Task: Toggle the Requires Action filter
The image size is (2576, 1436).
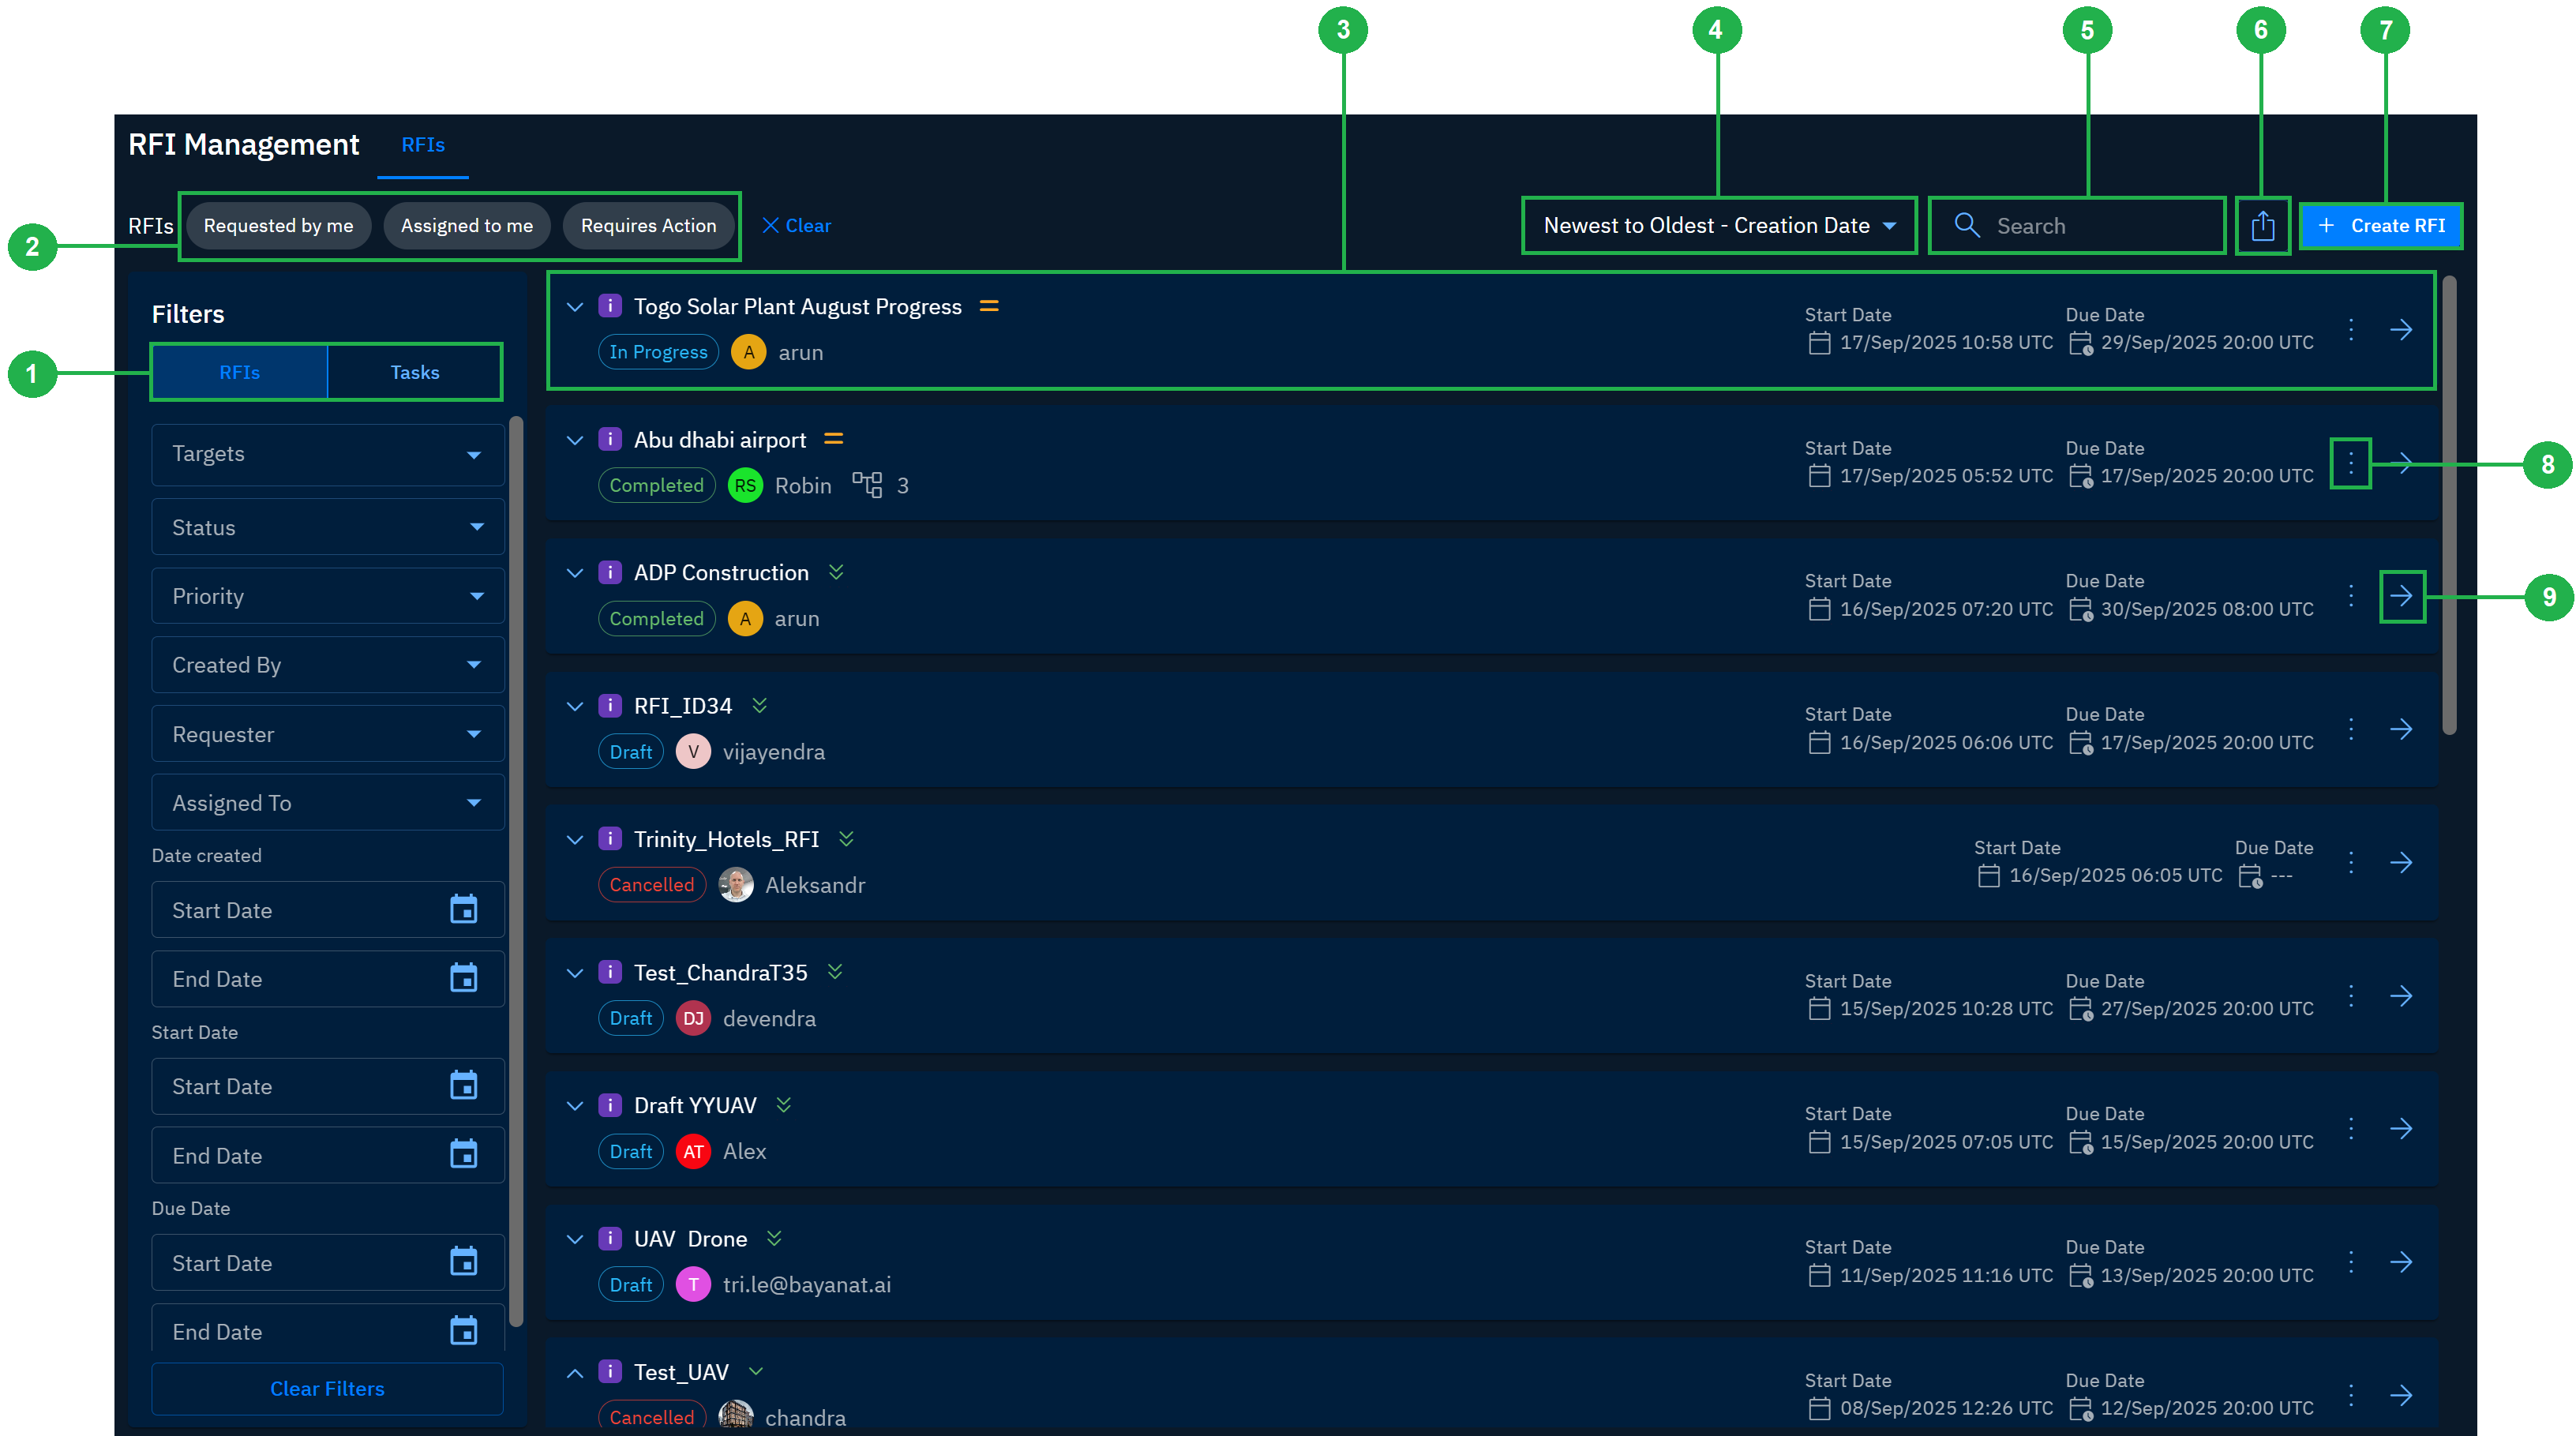Action: (649, 225)
